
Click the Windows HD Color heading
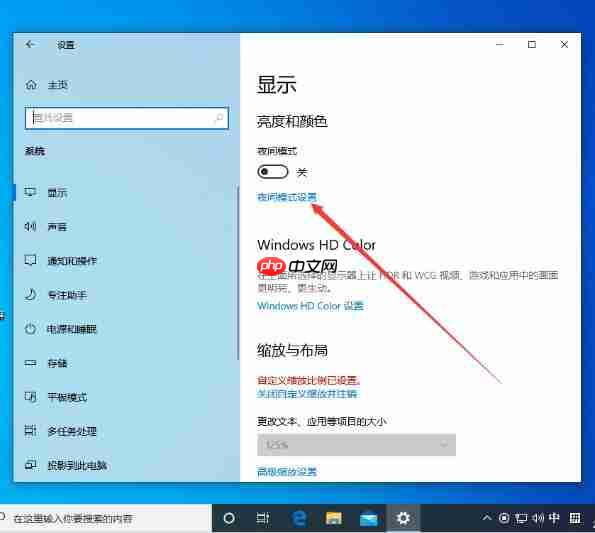pyautogui.click(x=316, y=245)
